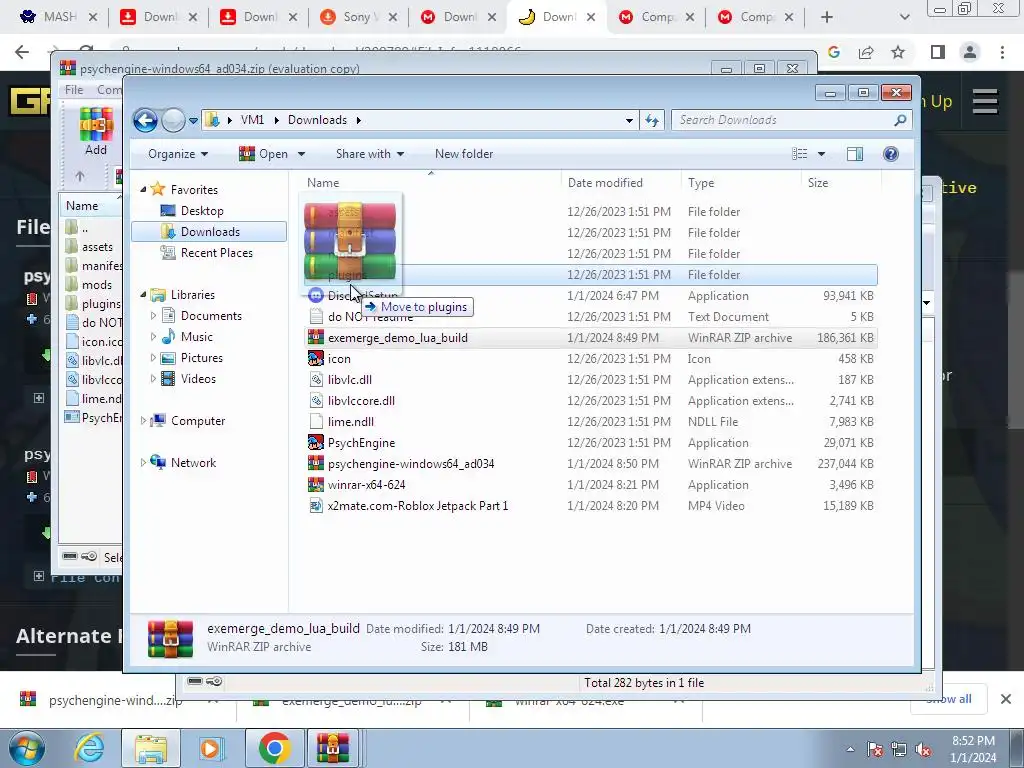
Task: Select the x2mate.com-Roblox Jetpack Part 1 video
Action: click(x=417, y=505)
